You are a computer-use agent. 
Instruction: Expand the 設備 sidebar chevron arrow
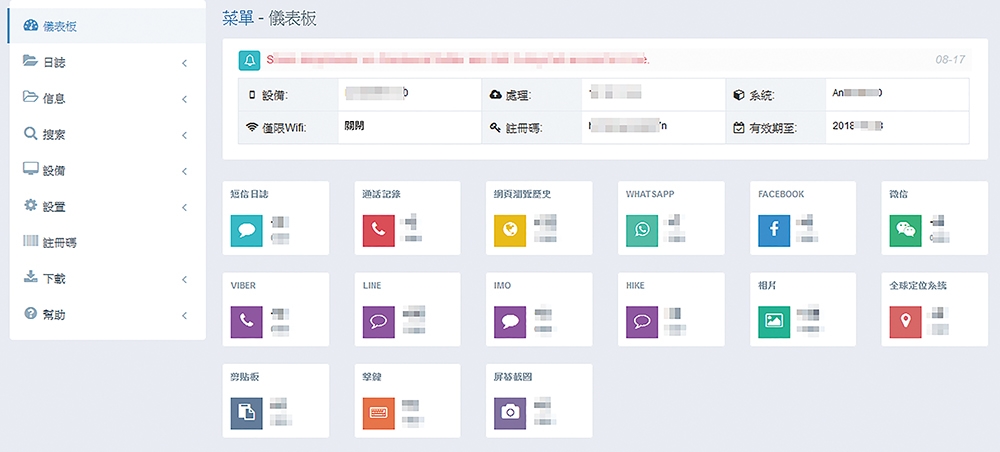pyautogui.click(x=184, y=171)
